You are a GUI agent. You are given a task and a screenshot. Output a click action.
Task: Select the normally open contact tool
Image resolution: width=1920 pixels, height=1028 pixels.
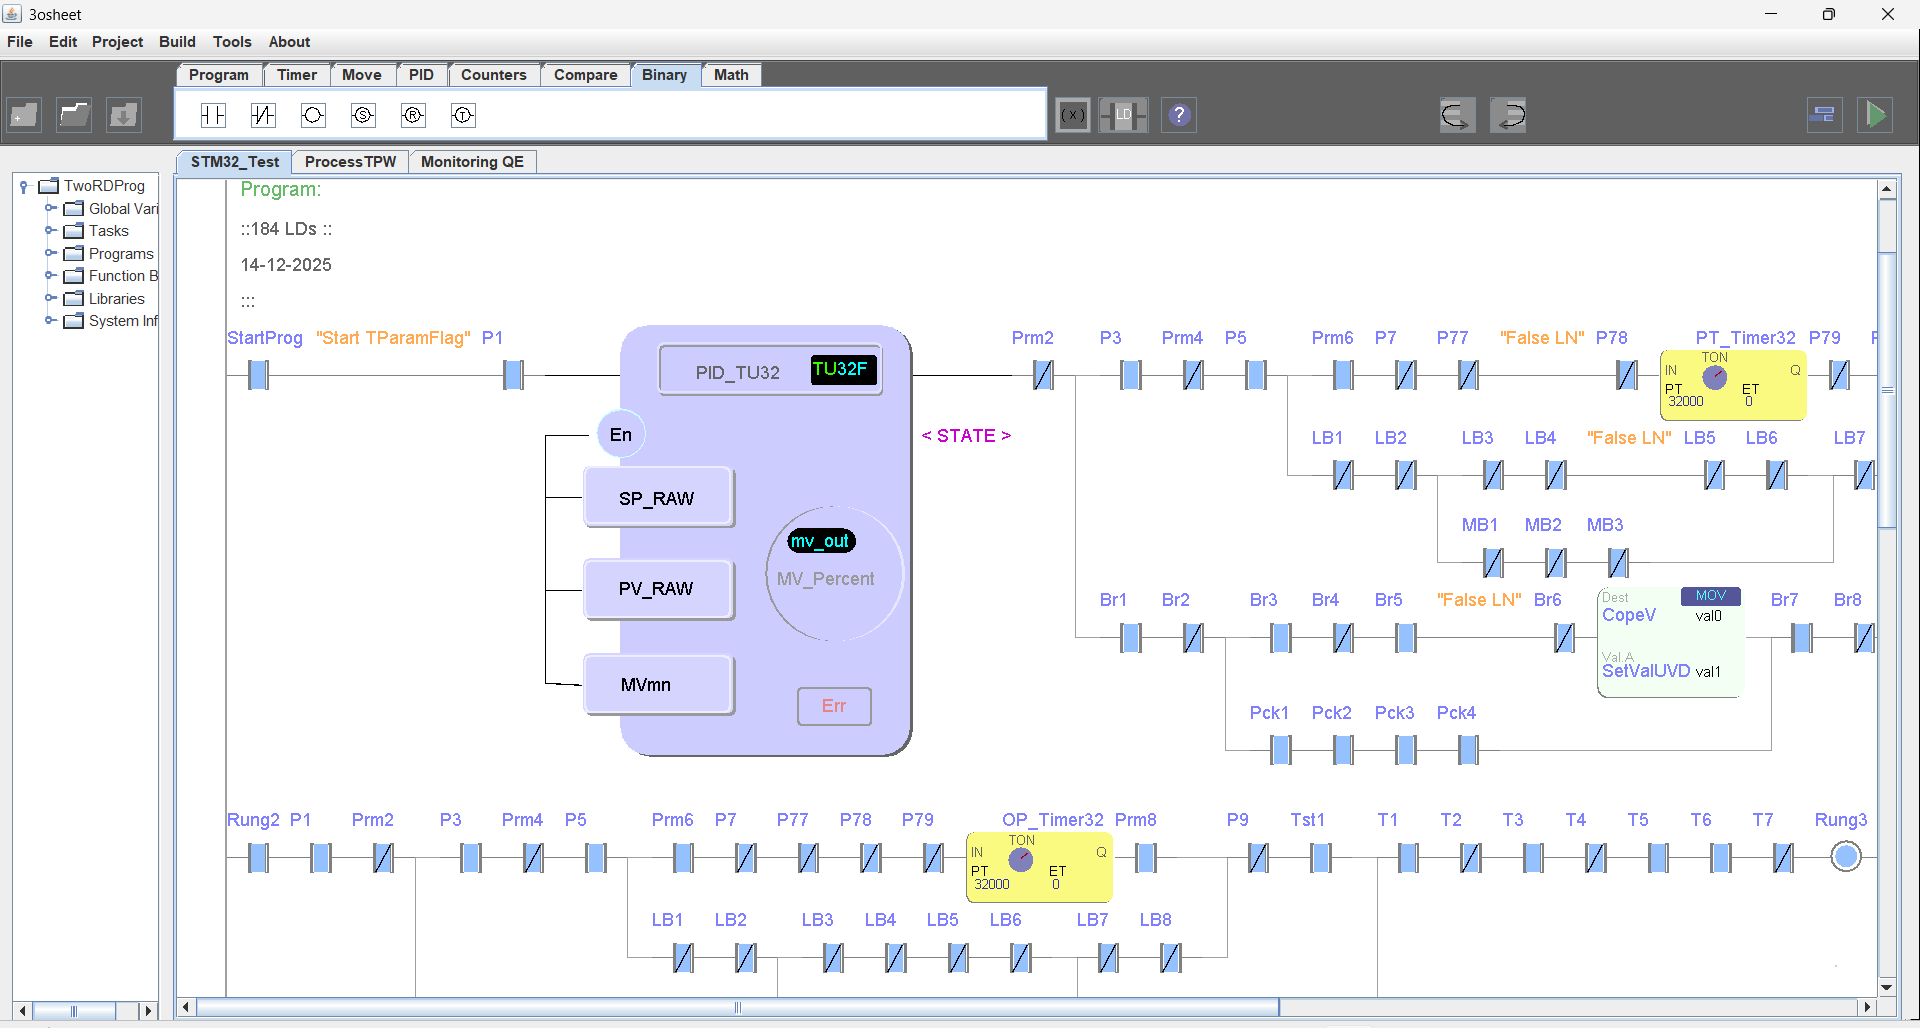(x=213, y=115)
